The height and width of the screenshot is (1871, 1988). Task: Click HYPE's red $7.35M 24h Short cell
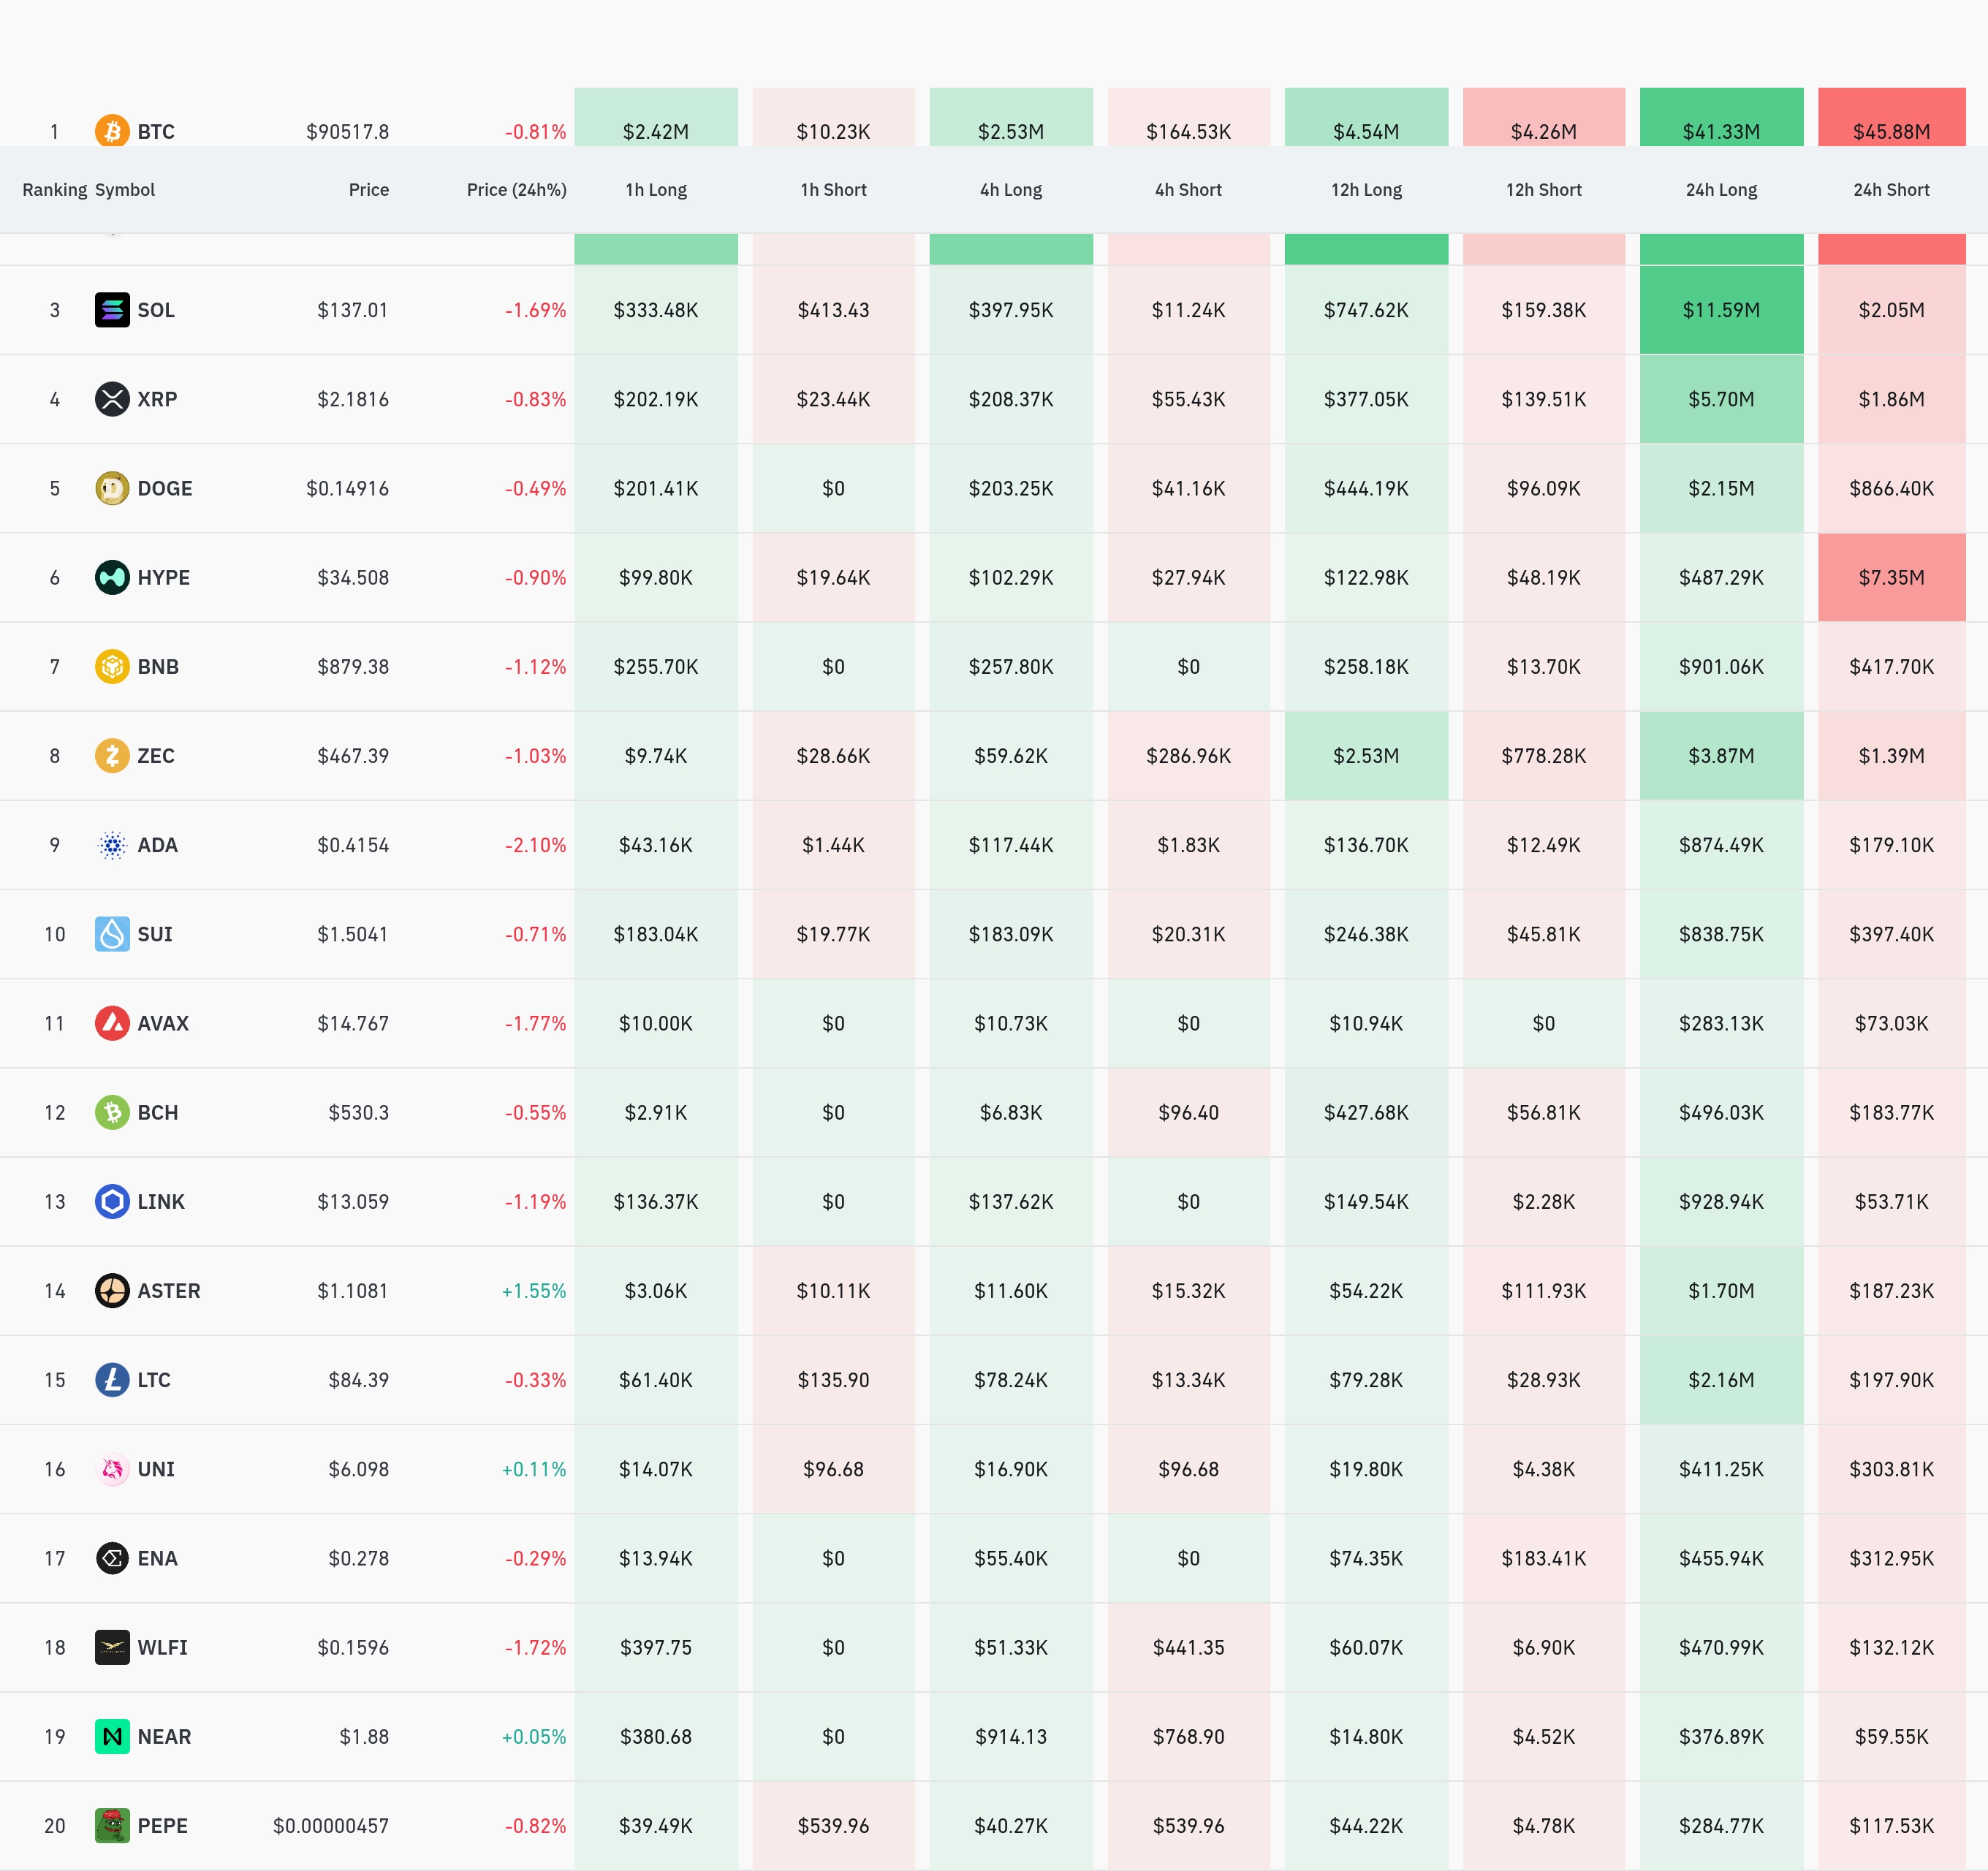[x=1890, y=577]
